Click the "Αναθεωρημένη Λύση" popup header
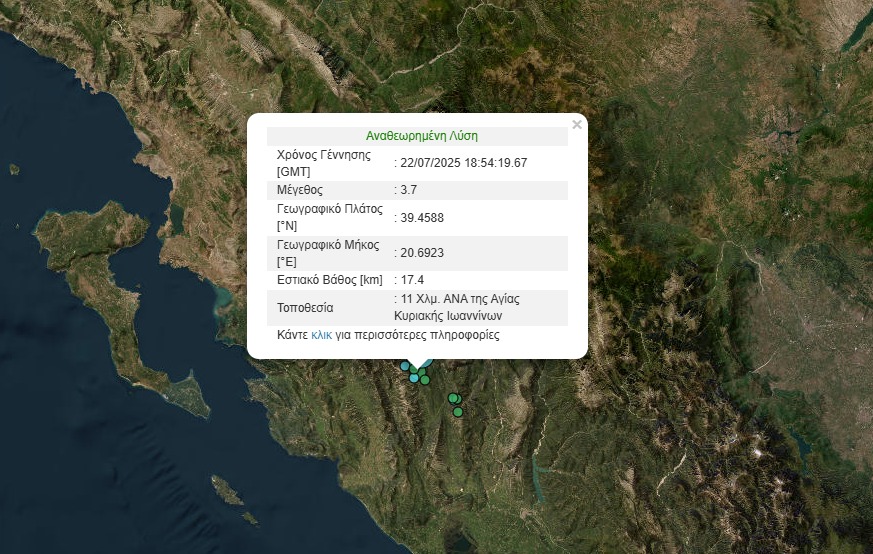Screen dimensions: 873x554 422,136
